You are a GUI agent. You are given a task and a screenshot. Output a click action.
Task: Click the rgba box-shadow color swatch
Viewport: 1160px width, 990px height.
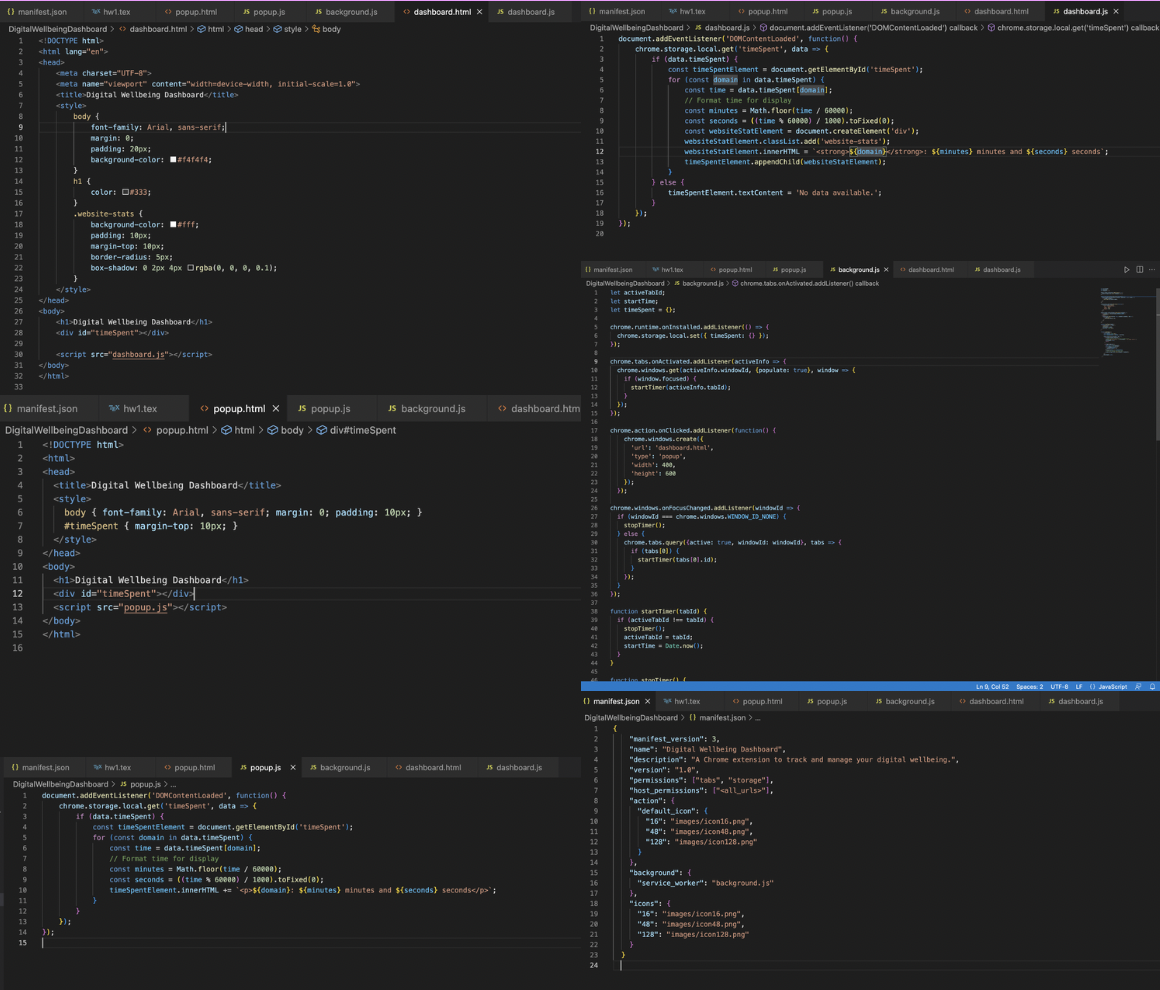[x=191, y=268]
